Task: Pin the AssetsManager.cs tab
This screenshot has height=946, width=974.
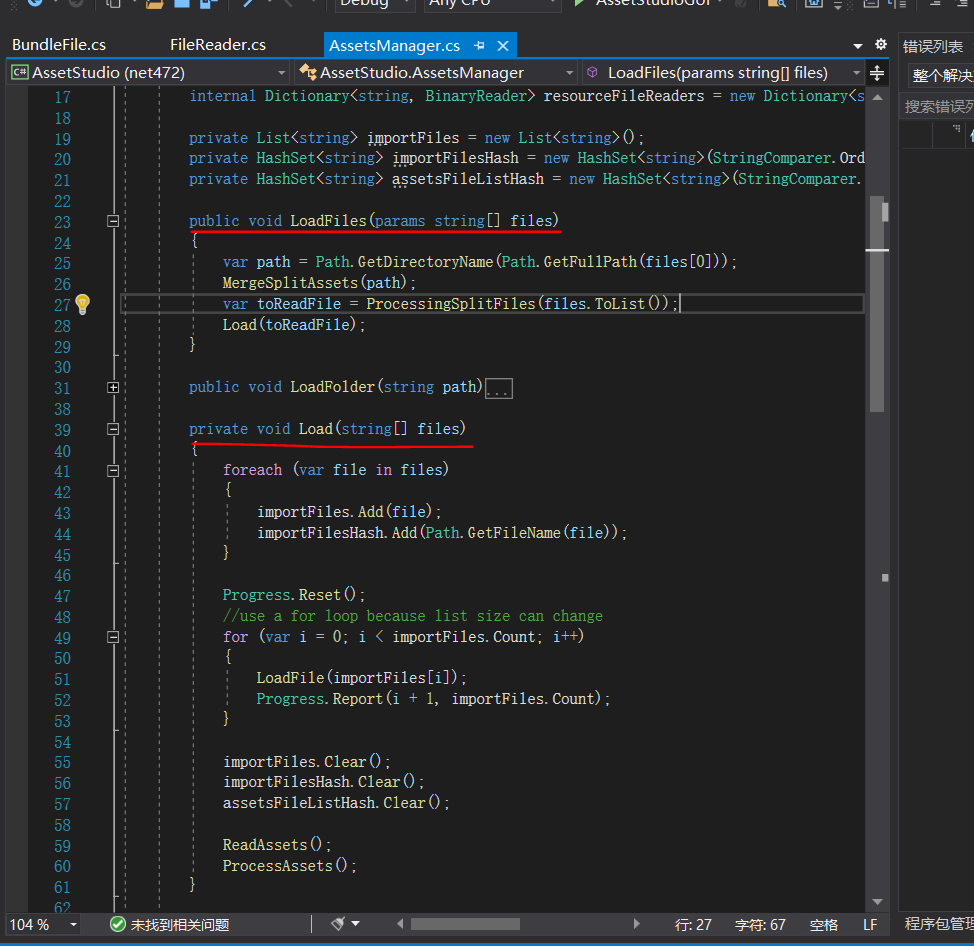Action: [480, 46]
